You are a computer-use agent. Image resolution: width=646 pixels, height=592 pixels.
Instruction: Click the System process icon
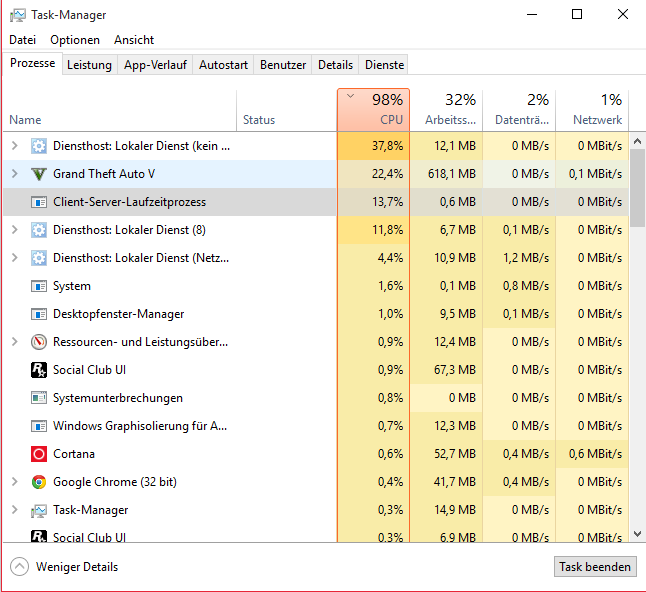click(x=39, y=286)
